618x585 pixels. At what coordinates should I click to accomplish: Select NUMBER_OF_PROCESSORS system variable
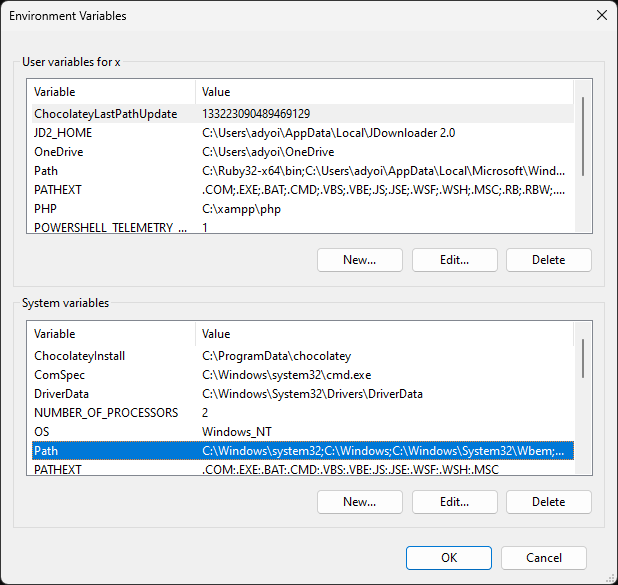[303, 412]
